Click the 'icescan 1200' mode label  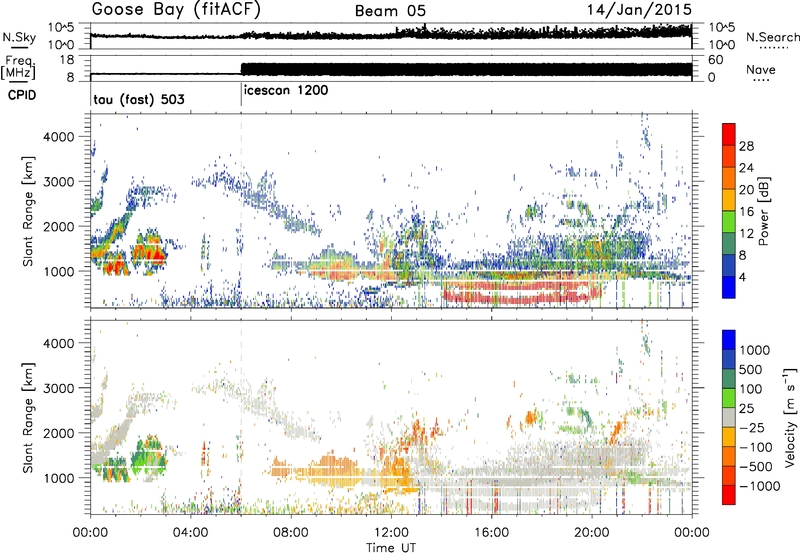[x=286, y=91]
